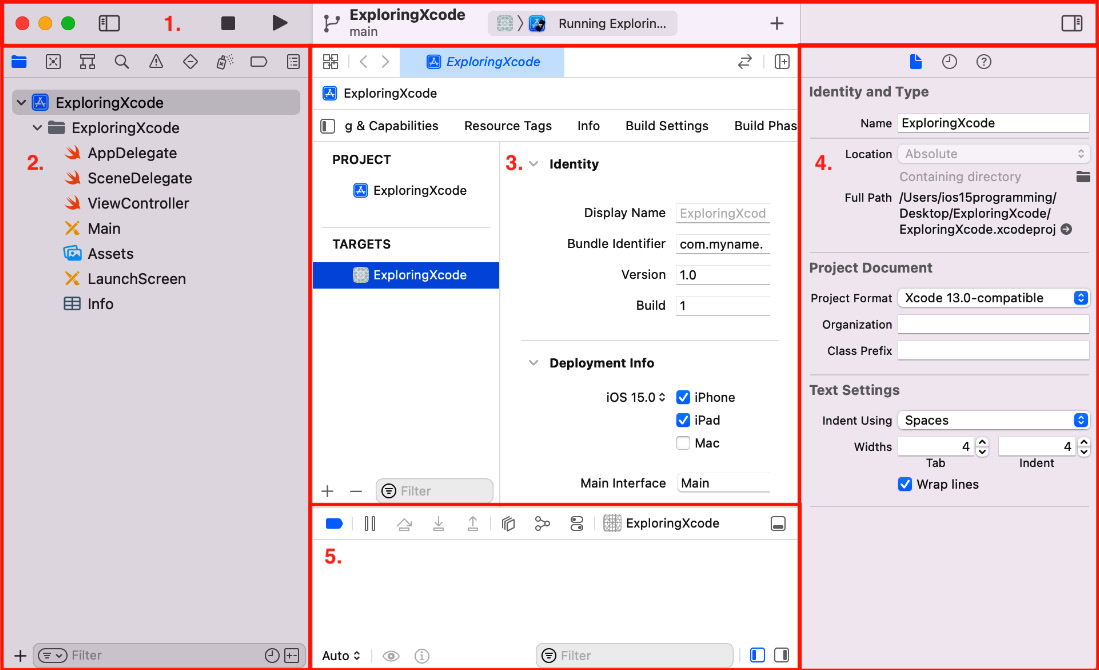
Task: Click the editor review swap arrows icon
Action: coord(745,62)
